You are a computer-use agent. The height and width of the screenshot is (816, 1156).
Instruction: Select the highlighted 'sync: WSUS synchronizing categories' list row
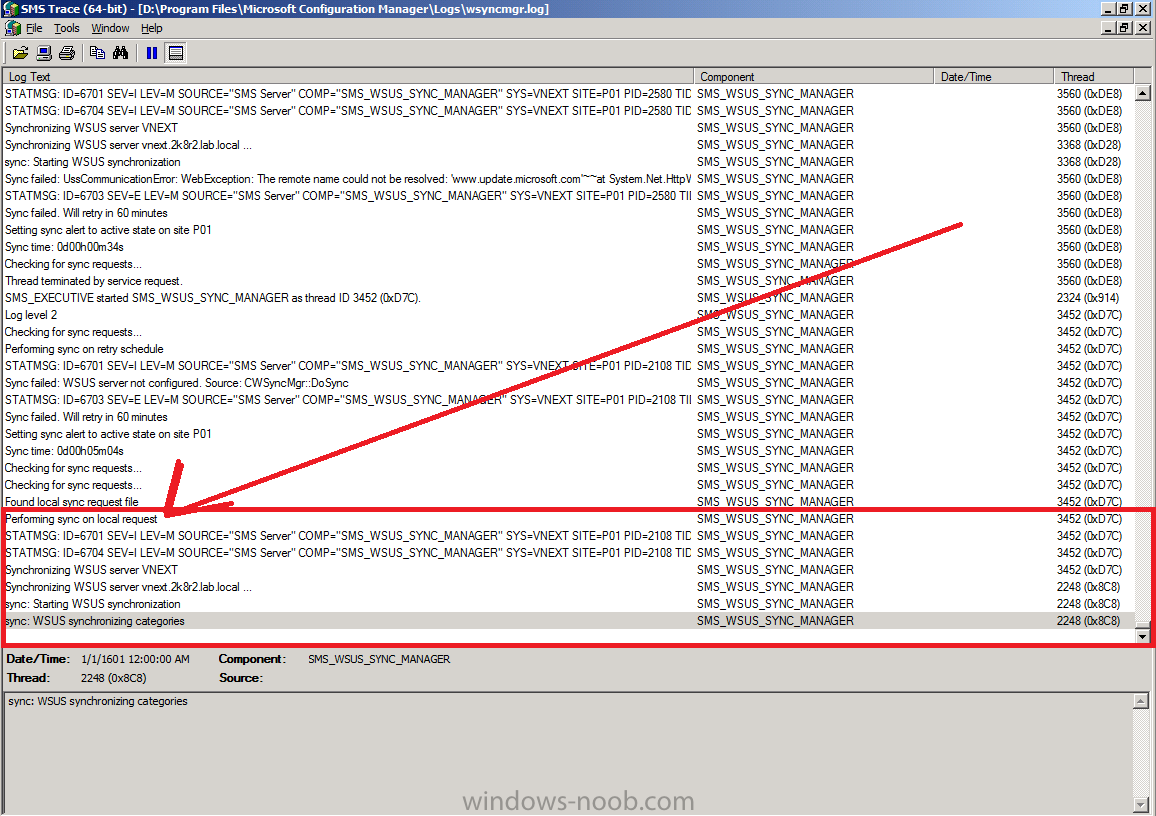(568, 621)
